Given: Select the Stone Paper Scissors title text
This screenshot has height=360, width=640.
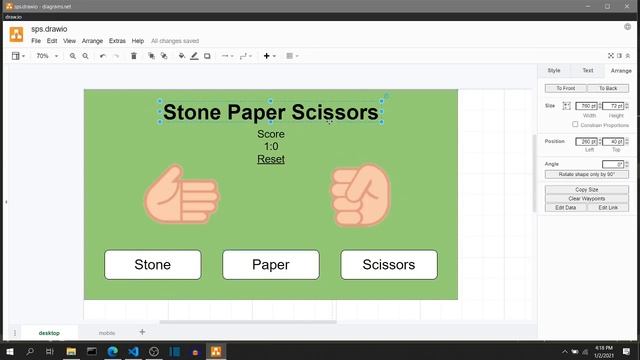Looking at the screenshot, I should (x=271, y=112).
